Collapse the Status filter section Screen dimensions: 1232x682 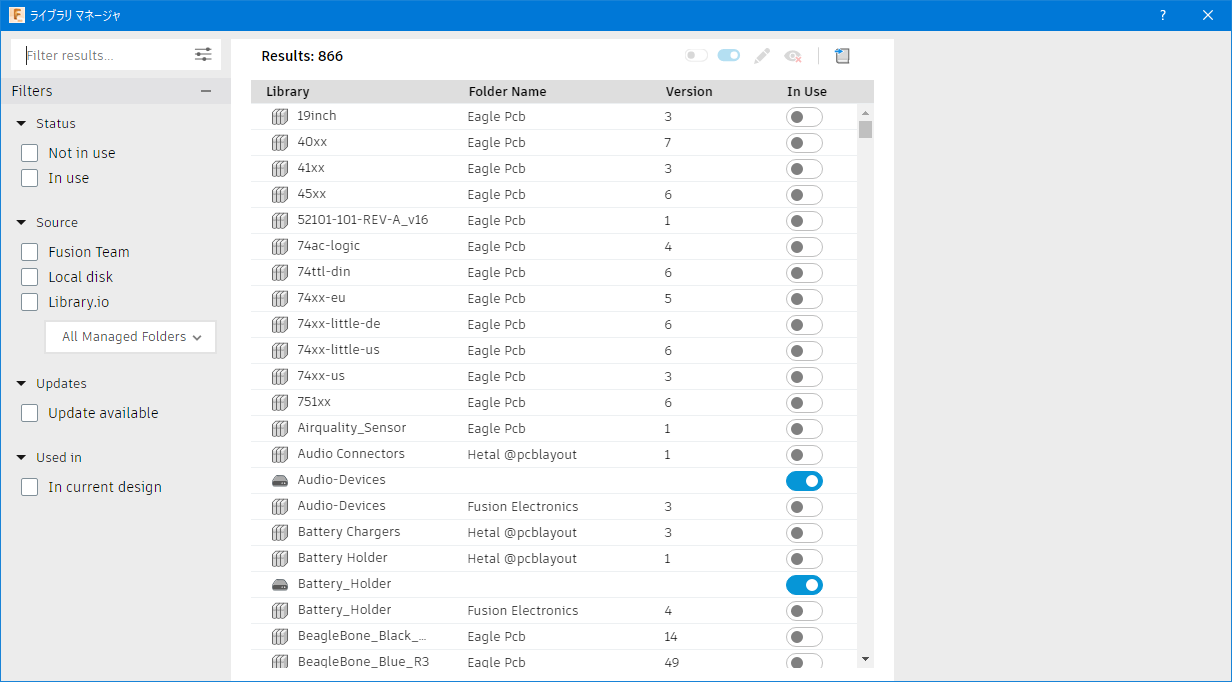point(21,124)
